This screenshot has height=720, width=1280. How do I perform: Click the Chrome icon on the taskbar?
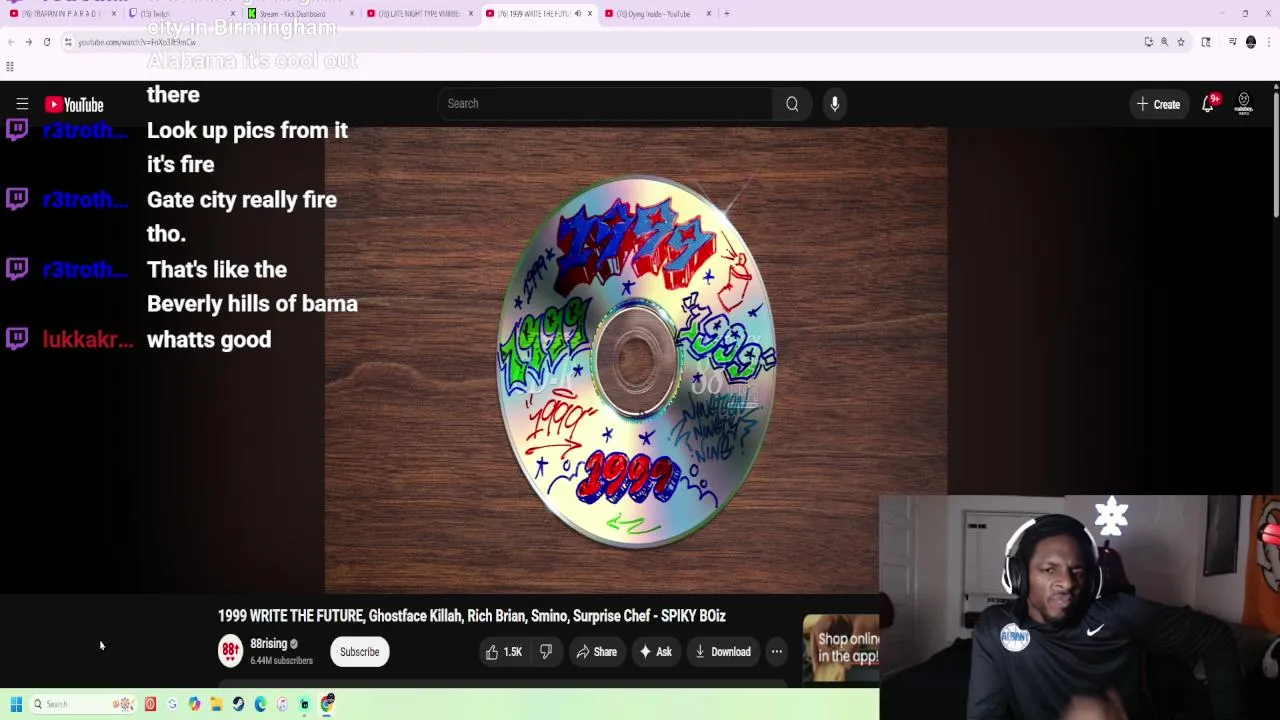pos(327,704)
